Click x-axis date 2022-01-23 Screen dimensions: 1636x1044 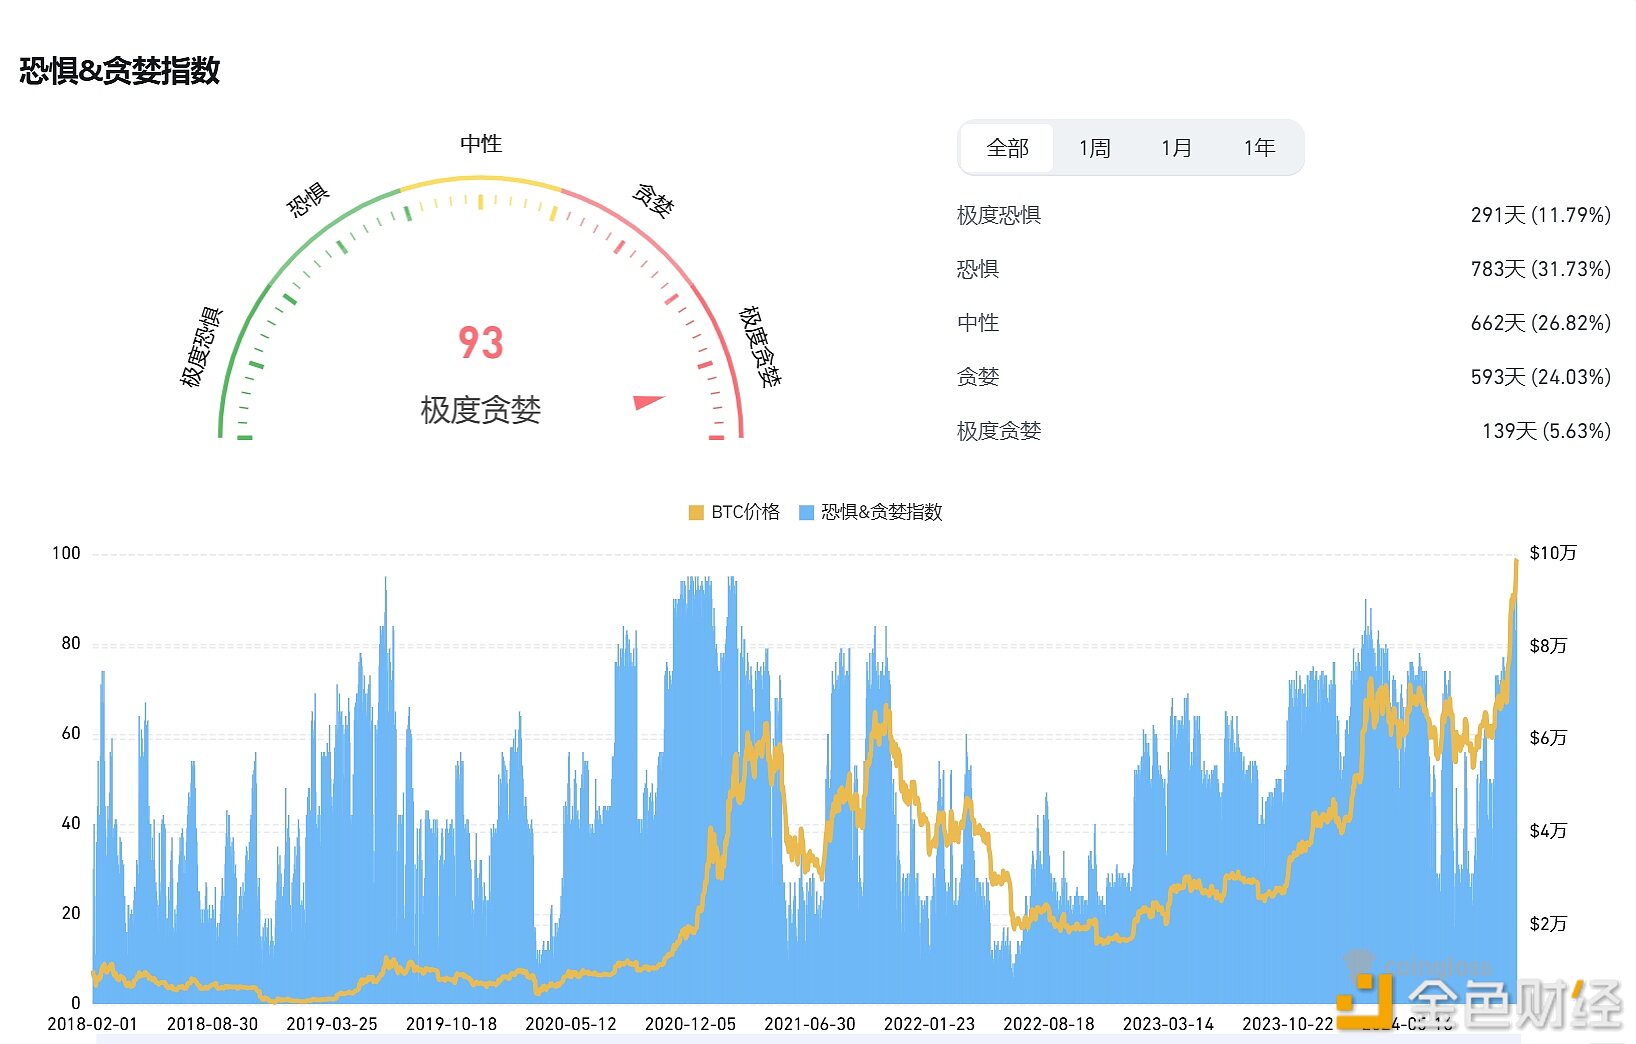[x=929, y=1024]
